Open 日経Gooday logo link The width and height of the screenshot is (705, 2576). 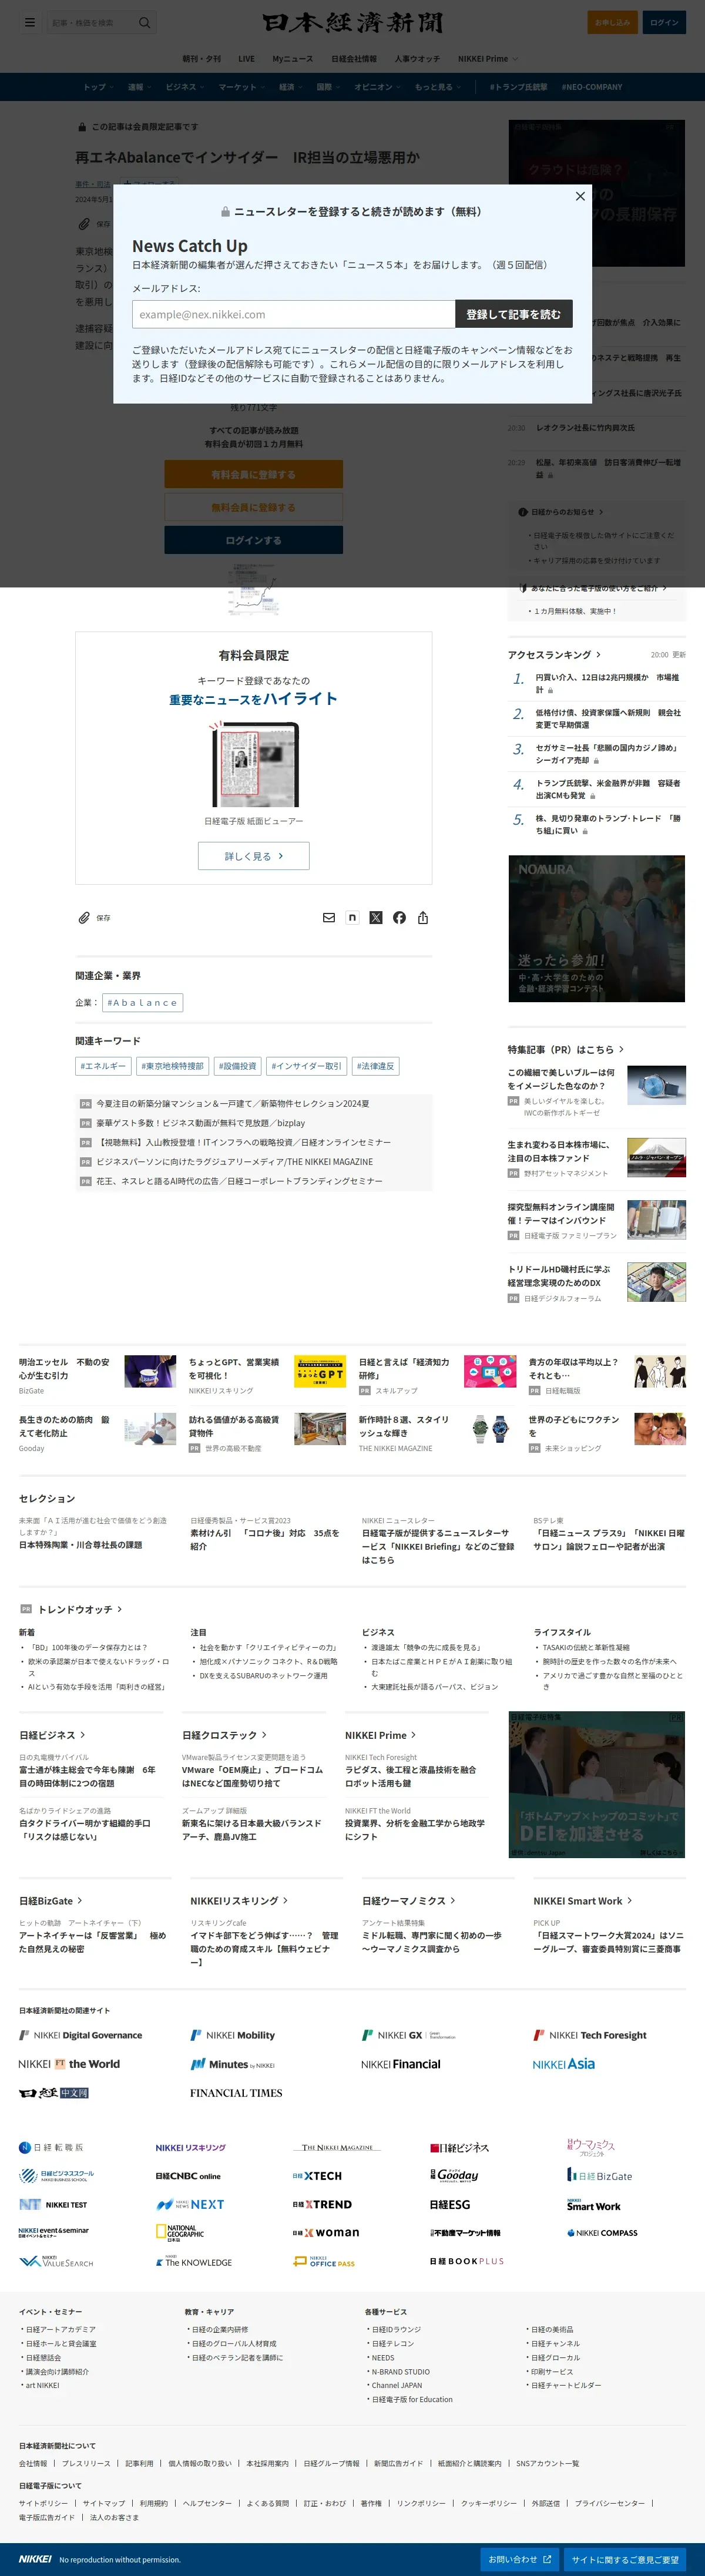click(x=454, y=2175)
